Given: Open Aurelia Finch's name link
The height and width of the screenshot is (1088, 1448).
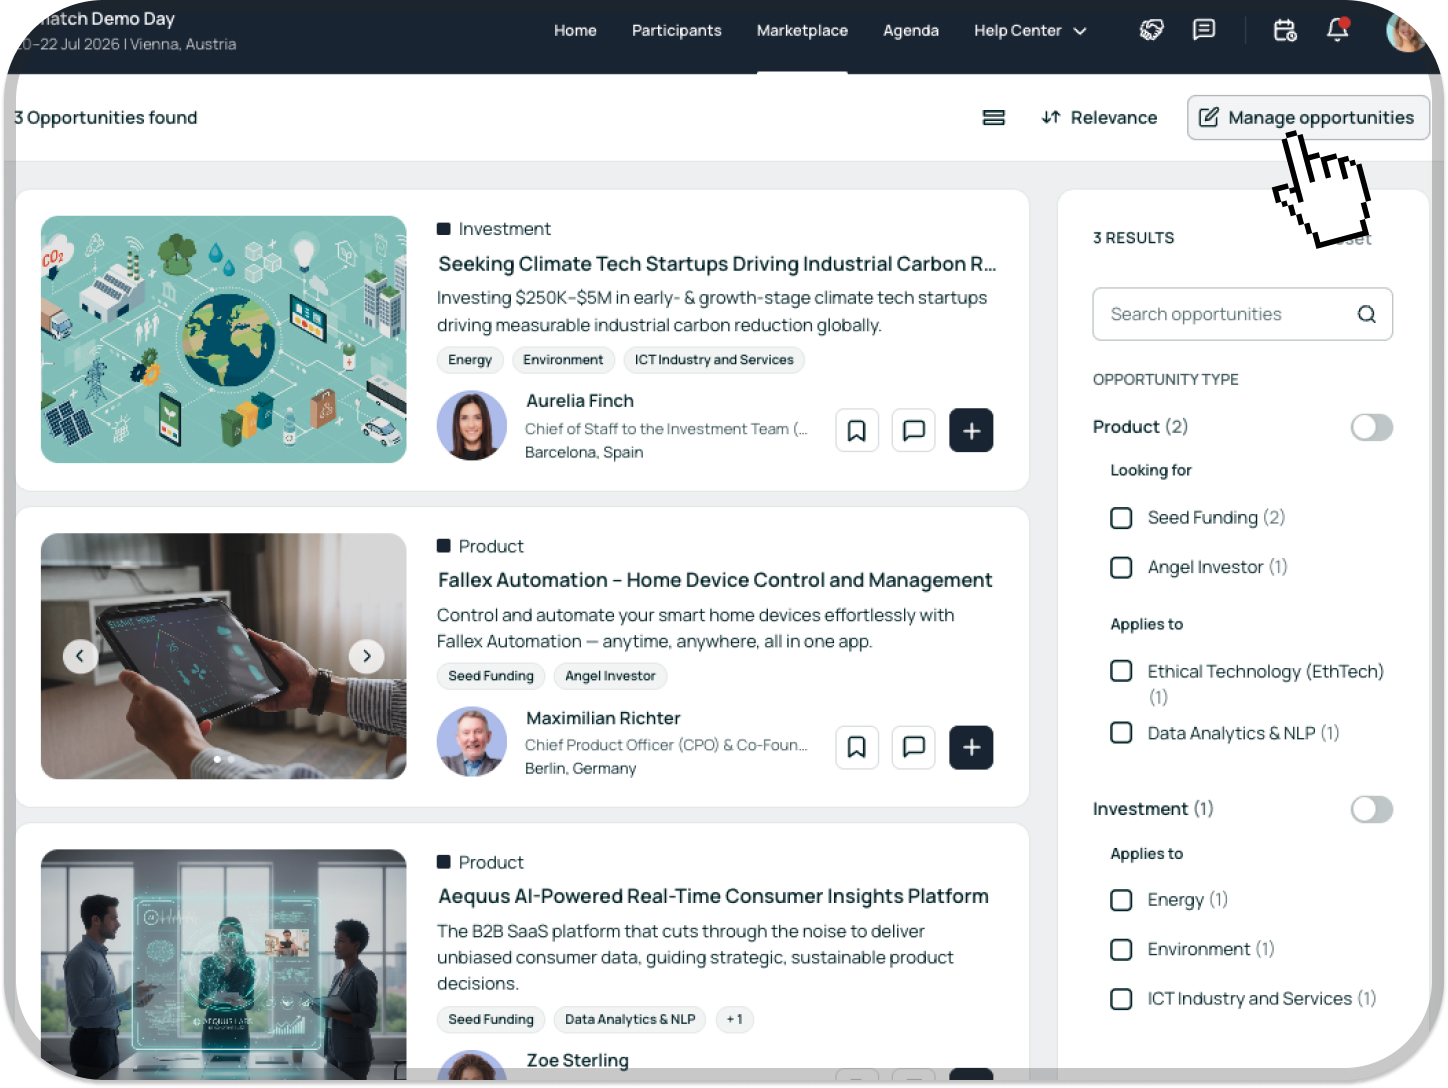Looking at the screenshot, I should pos(580,401).
